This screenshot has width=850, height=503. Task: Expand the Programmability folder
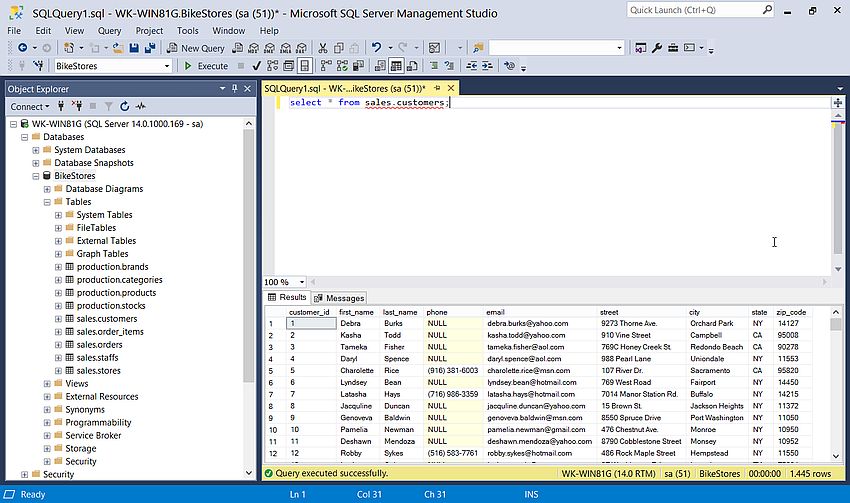tap(47, 423)
